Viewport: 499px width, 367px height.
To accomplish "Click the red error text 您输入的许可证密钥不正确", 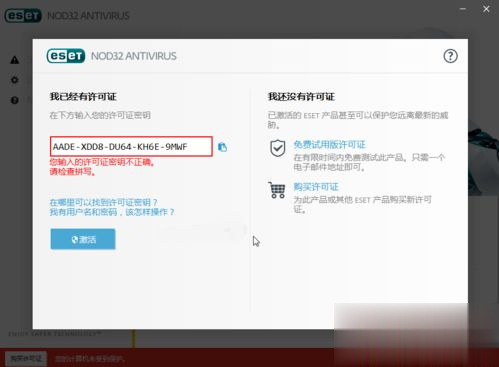I will tap(102, 162).
